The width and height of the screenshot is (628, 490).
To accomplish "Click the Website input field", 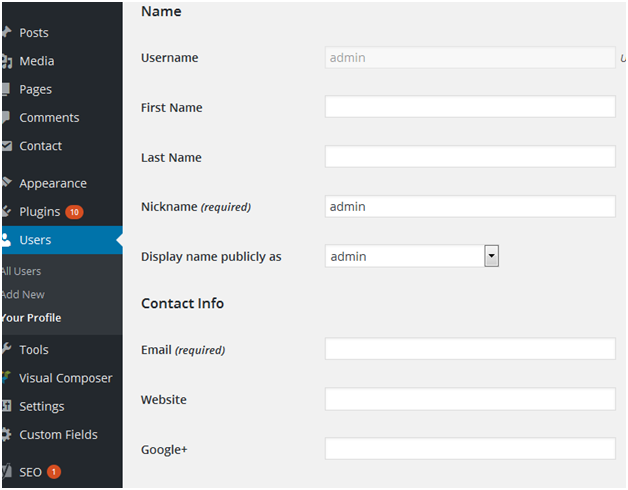I will (x=470, y=399).
